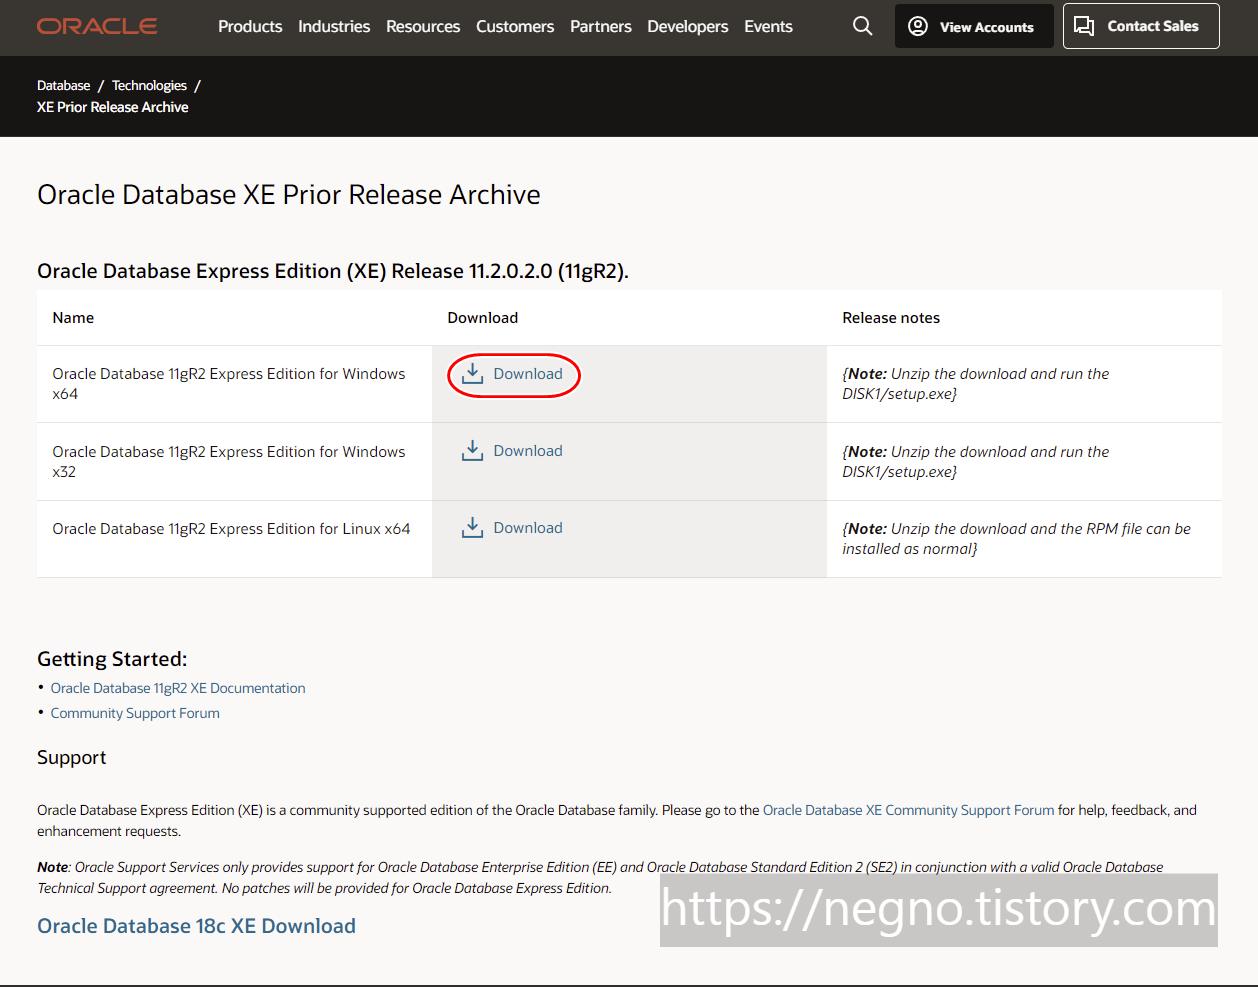Click the Release notes column header

coord(891,318)
